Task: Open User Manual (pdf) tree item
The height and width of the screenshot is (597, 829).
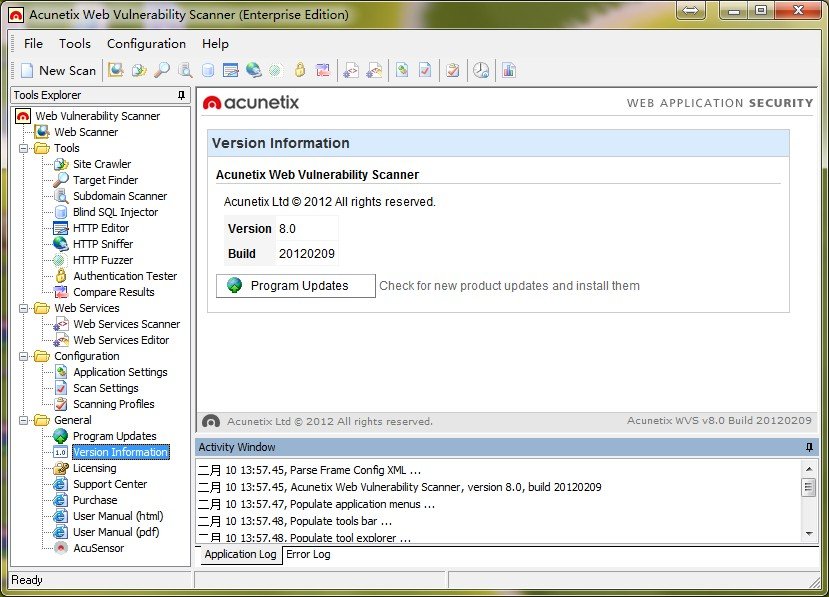Action: point(116,532)
